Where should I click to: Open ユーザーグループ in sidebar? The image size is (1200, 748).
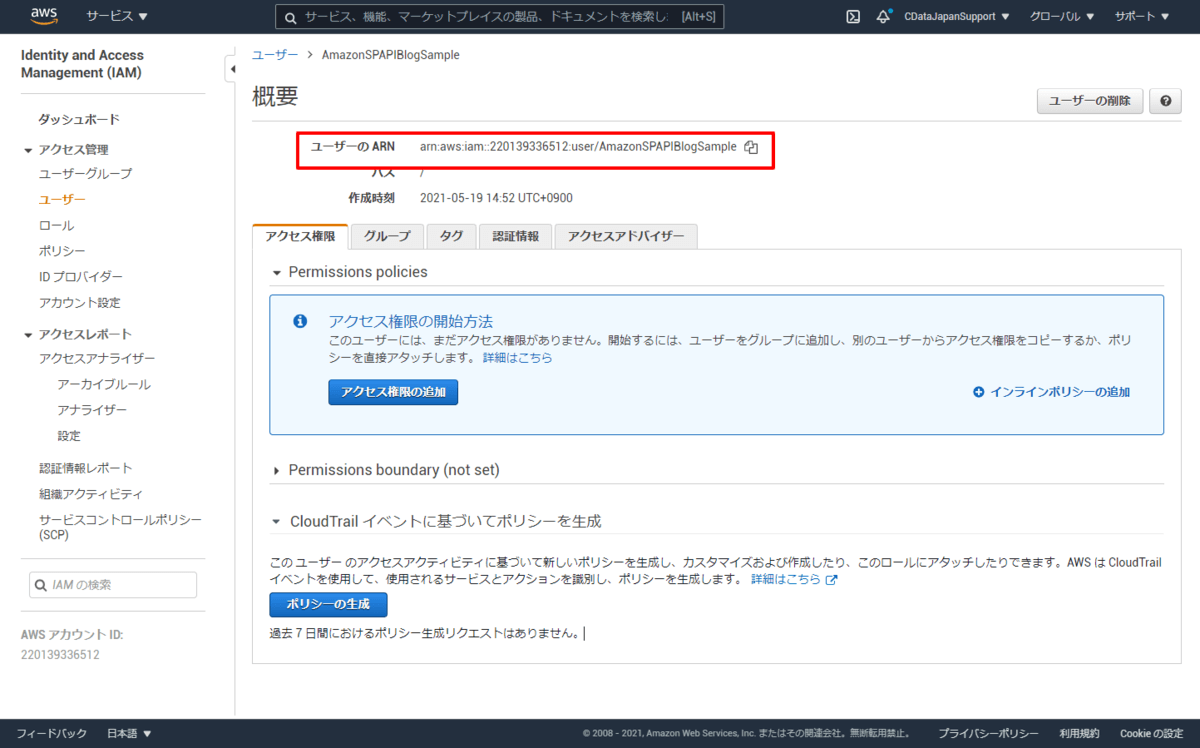[x=85, y=174]
